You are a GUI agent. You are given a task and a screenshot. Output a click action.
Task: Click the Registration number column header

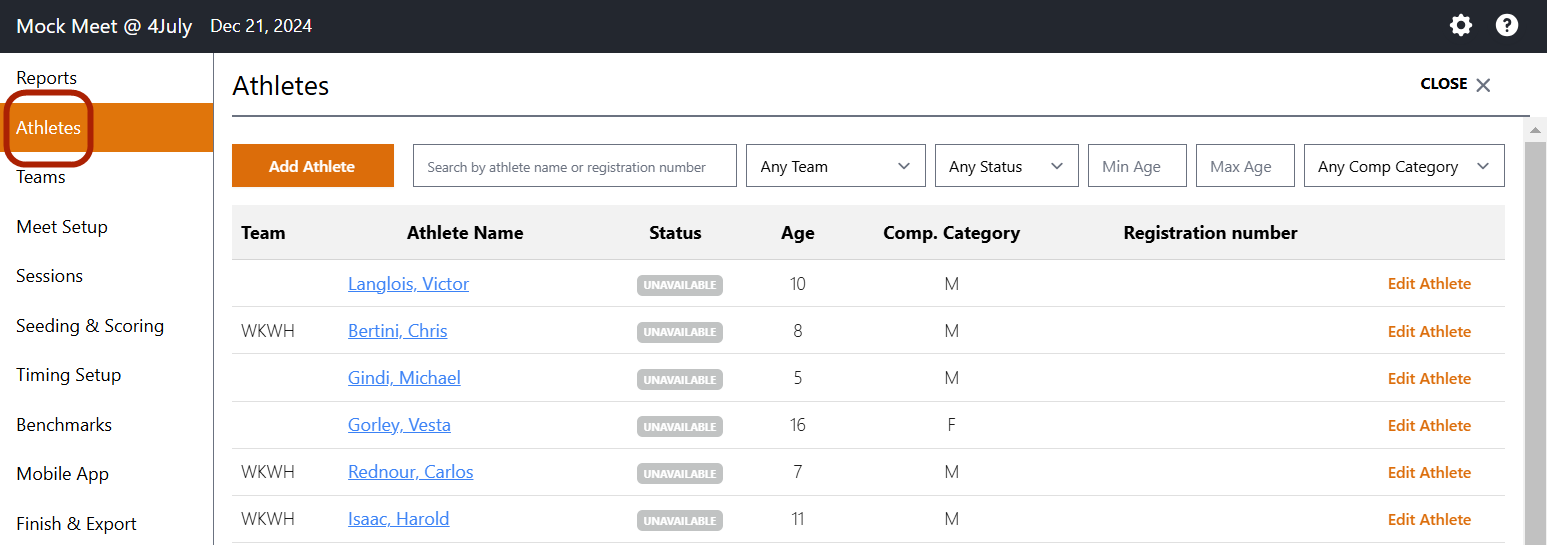point(1210,233)
